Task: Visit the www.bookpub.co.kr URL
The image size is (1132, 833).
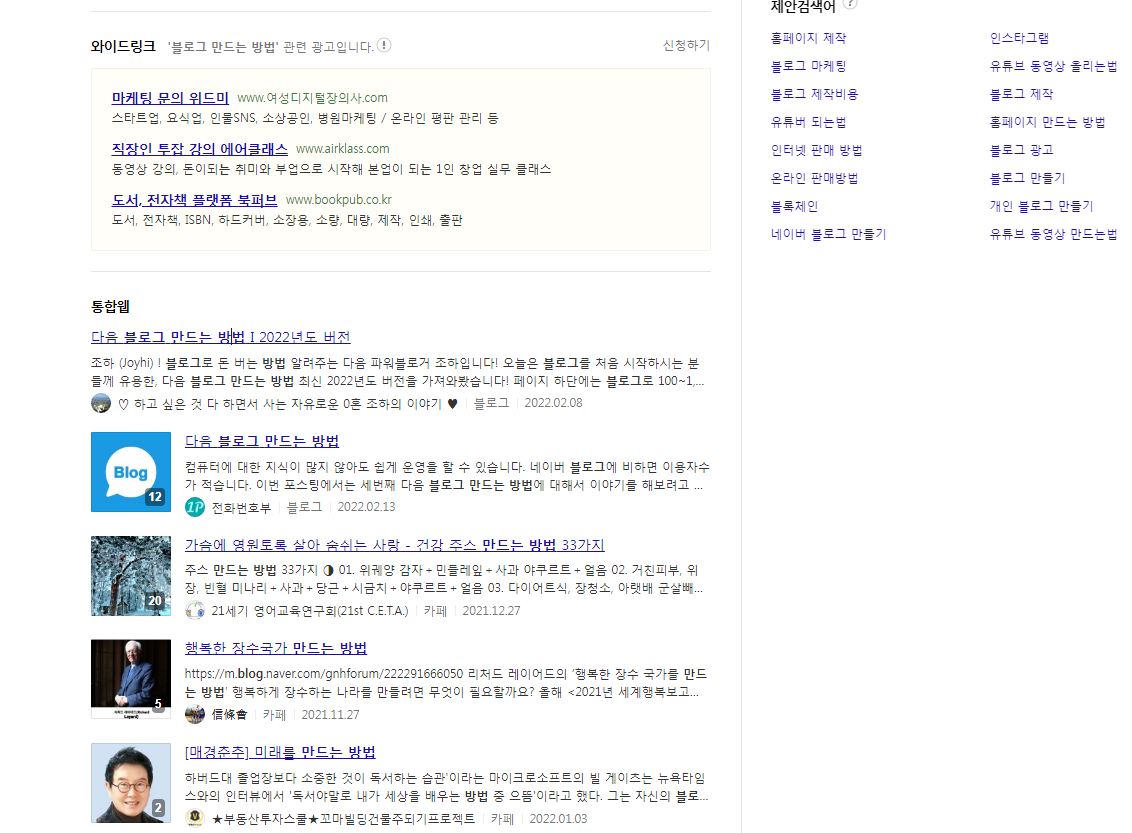Action: coord(339,200)
